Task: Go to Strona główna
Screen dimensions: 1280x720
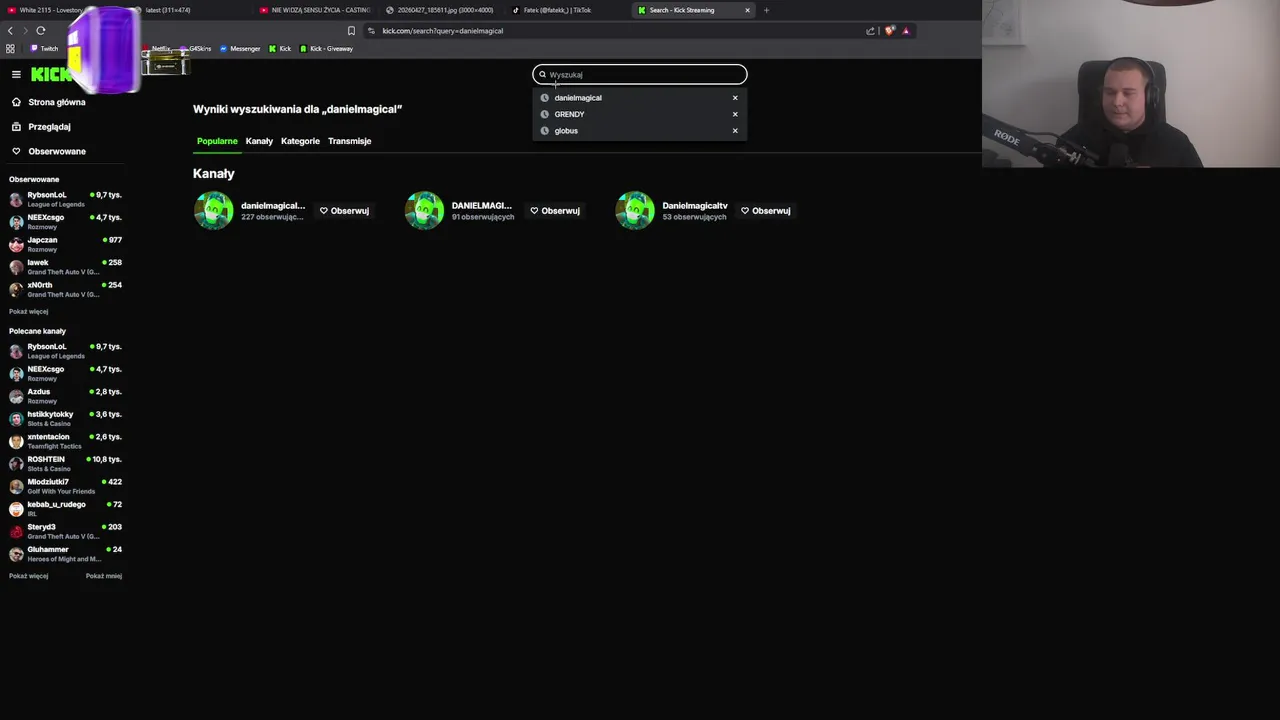Action: (56, 102)
